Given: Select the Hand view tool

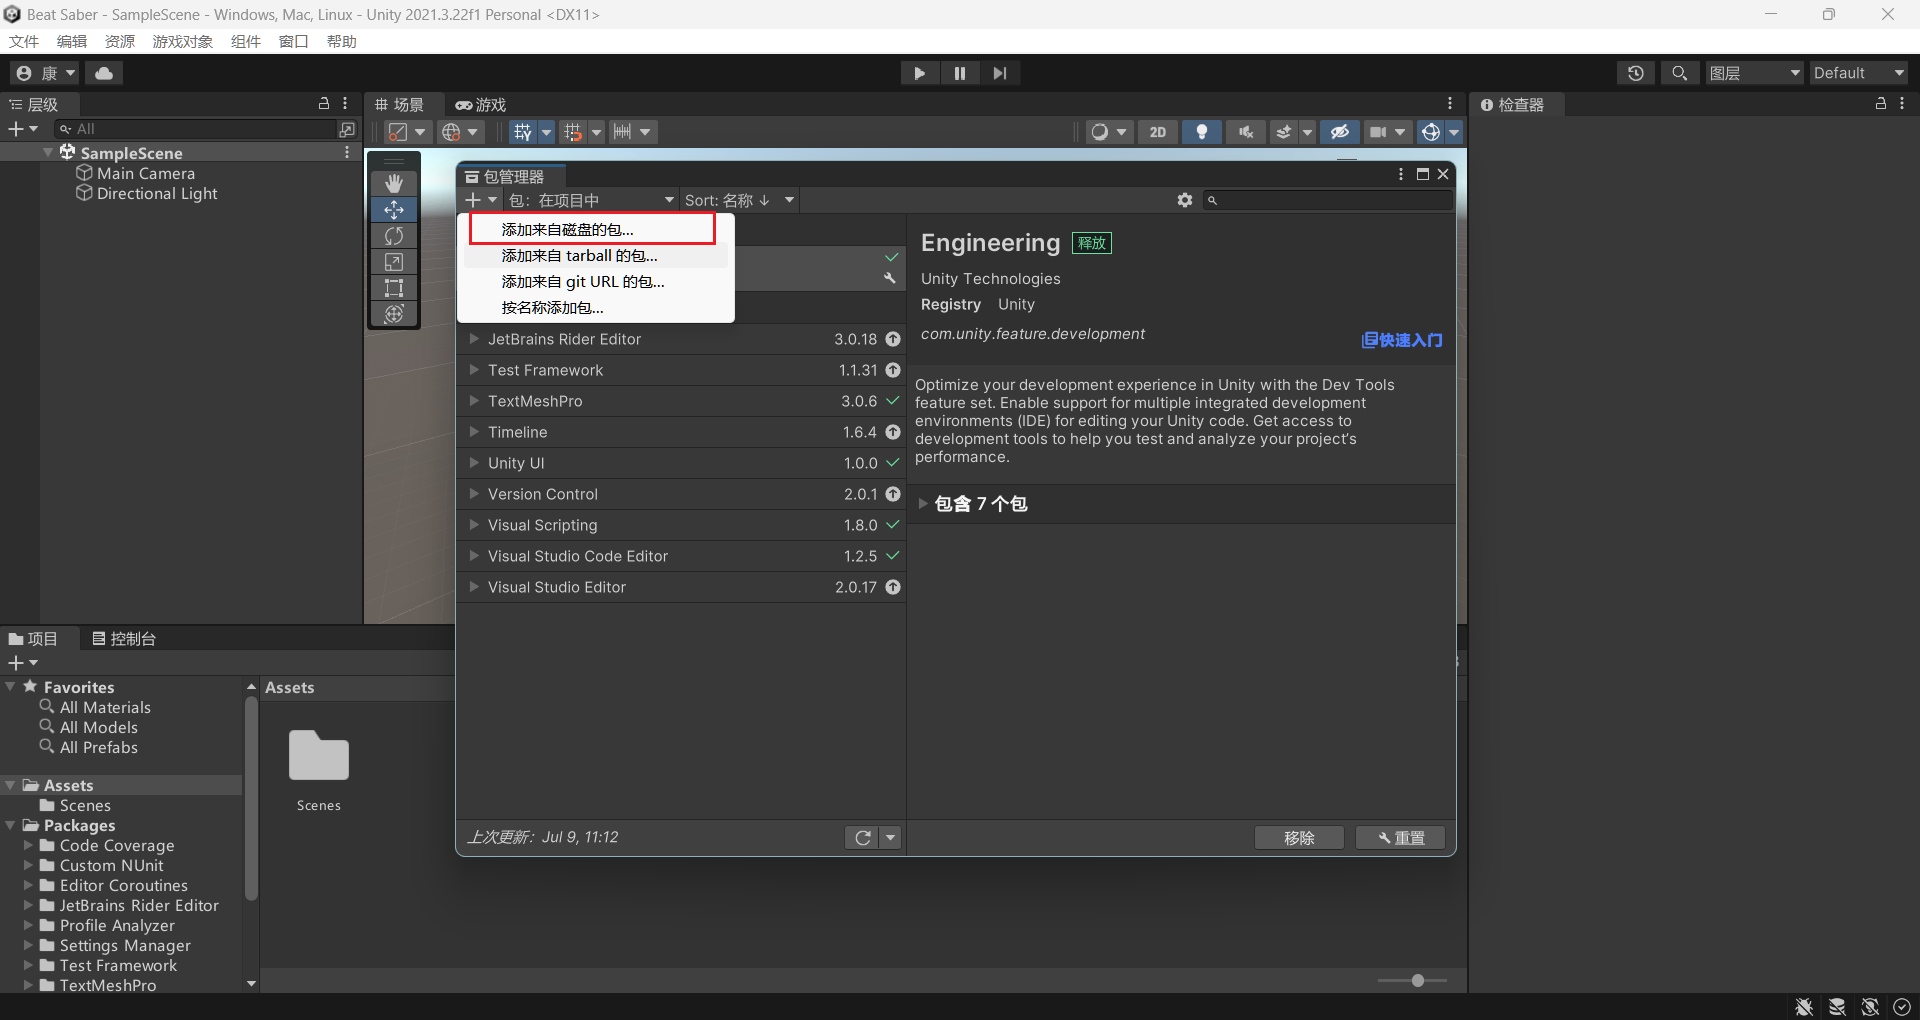Looking at the screenshot, I should point(394,183).
